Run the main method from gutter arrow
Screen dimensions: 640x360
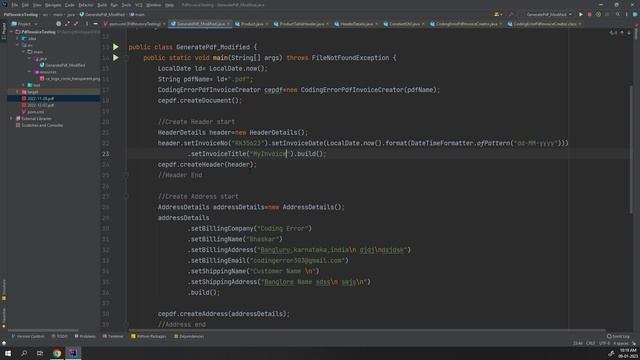click(116, 58)
